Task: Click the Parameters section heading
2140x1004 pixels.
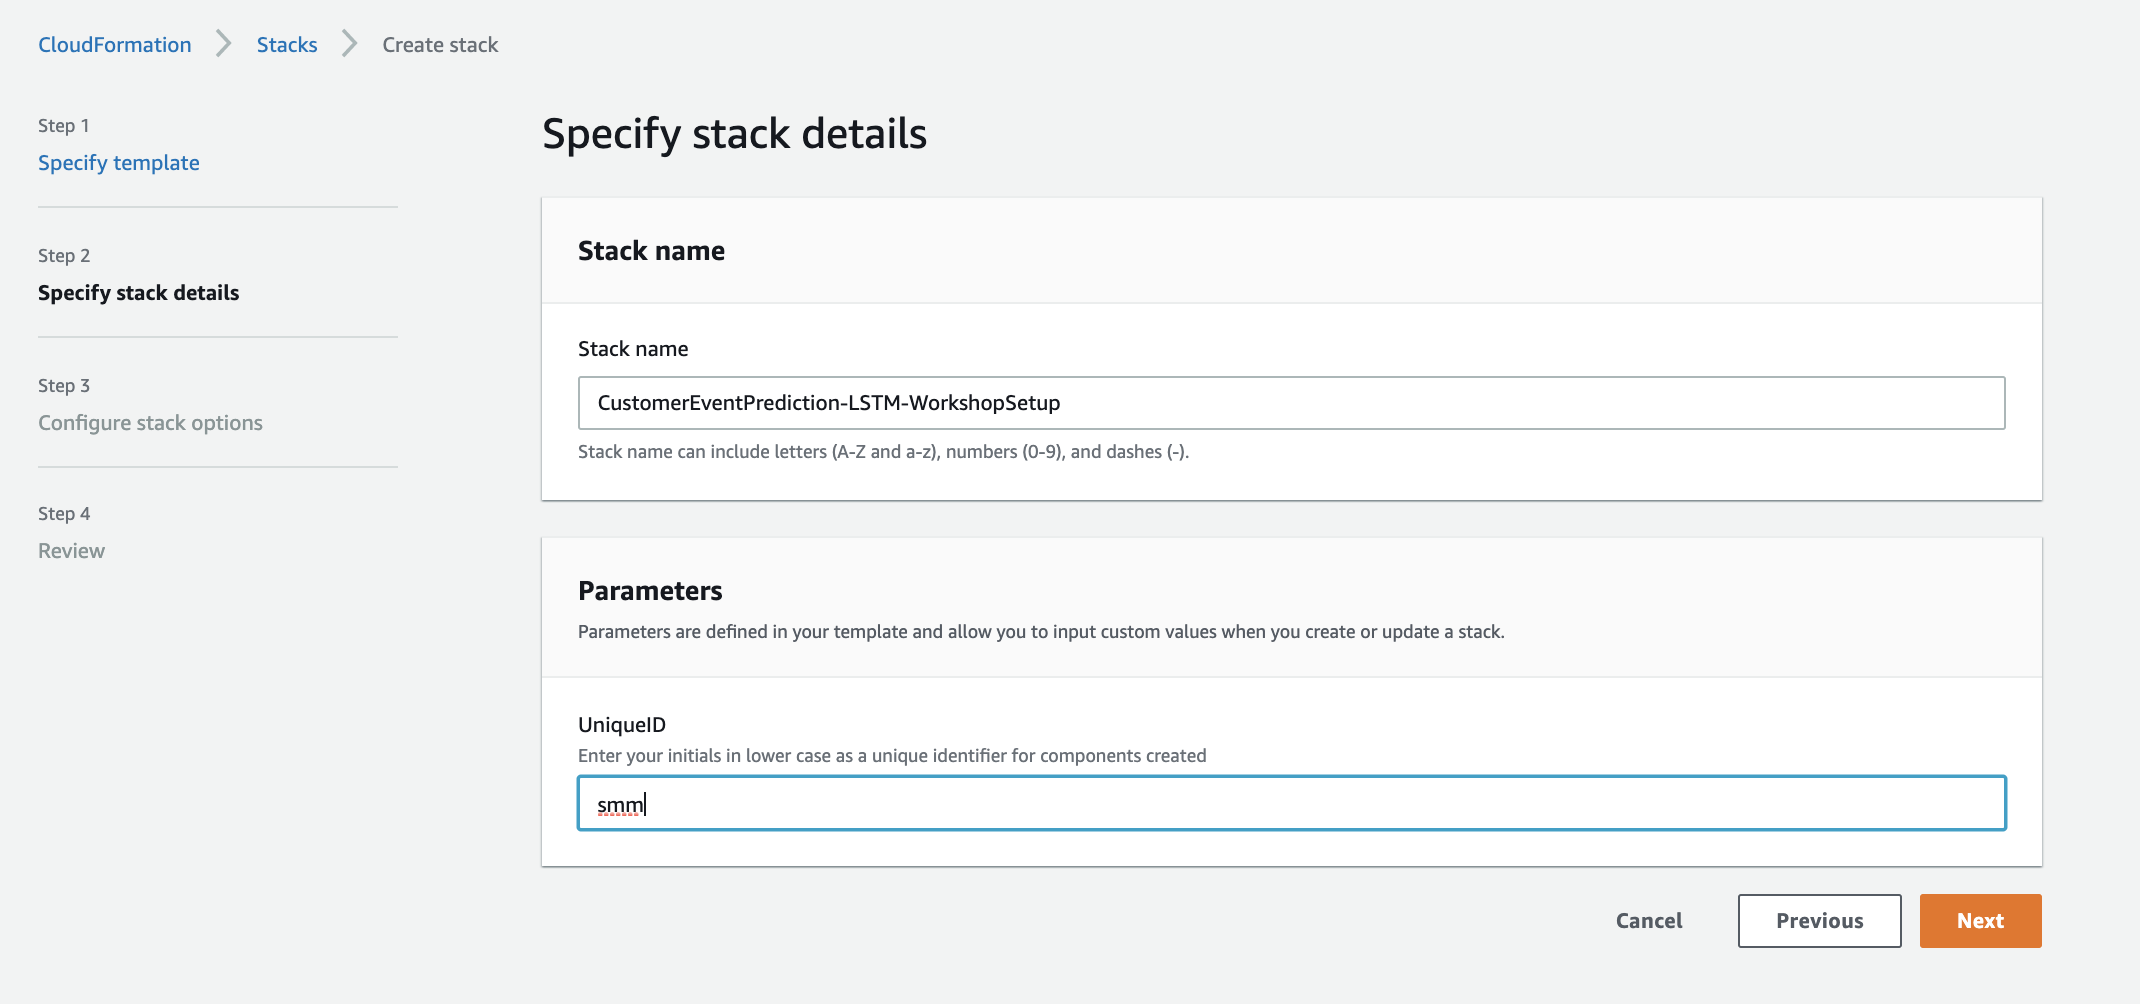Action: point(650,591)
